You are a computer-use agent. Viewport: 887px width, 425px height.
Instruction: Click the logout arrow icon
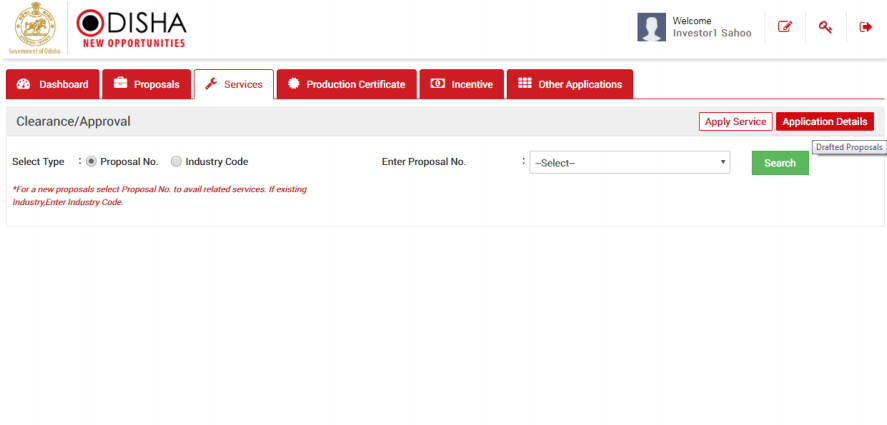click(866, 27)
